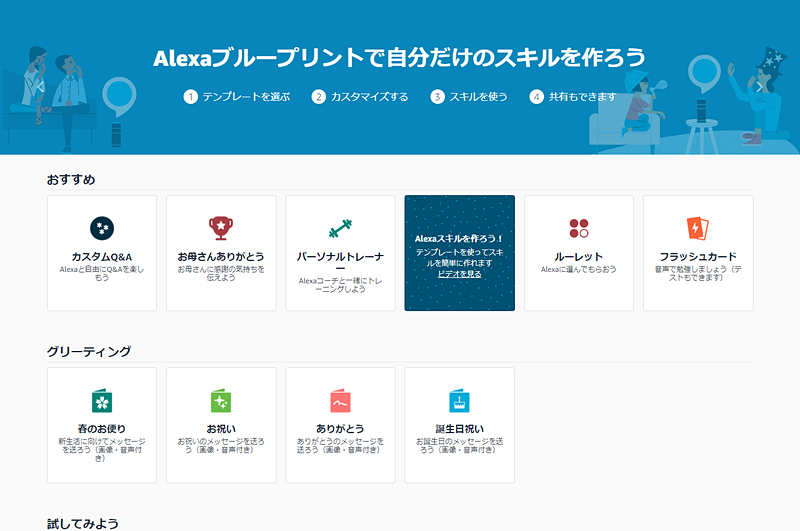
Task: Click description お母さんに感謝の気持ちを伝えよう
Action: (x=221, y=273)
